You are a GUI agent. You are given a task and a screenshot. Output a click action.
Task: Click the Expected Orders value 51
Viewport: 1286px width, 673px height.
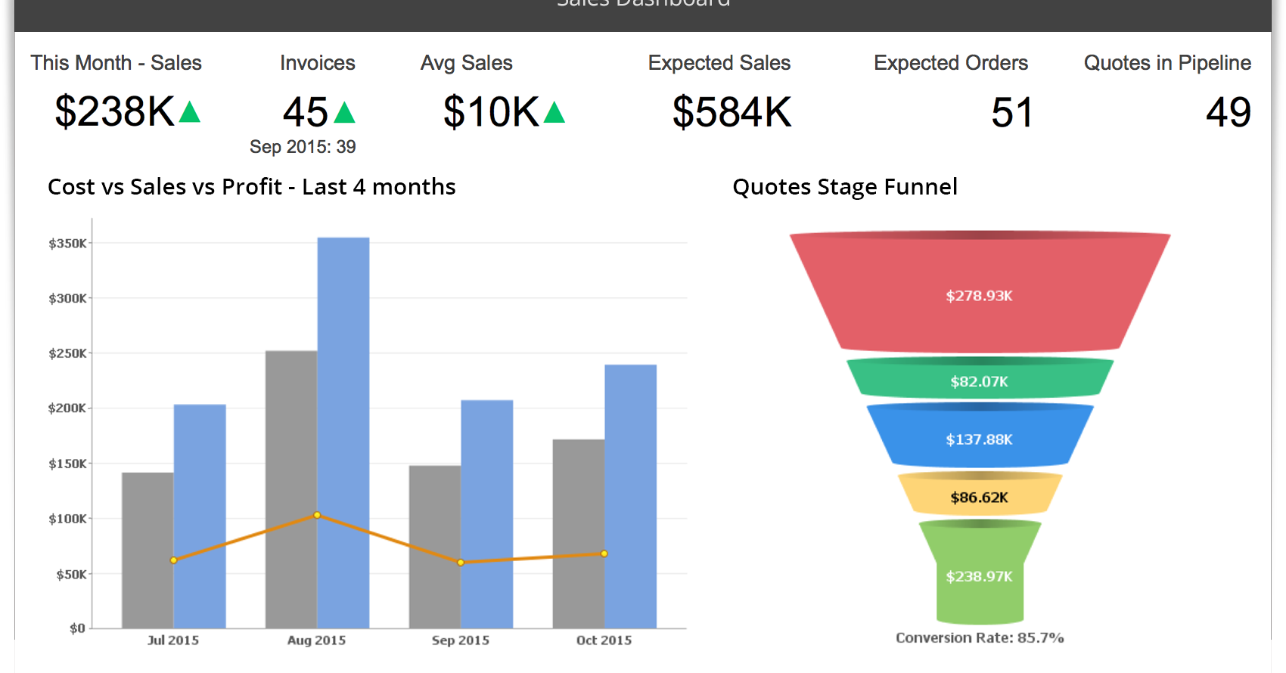(1011, 113)
